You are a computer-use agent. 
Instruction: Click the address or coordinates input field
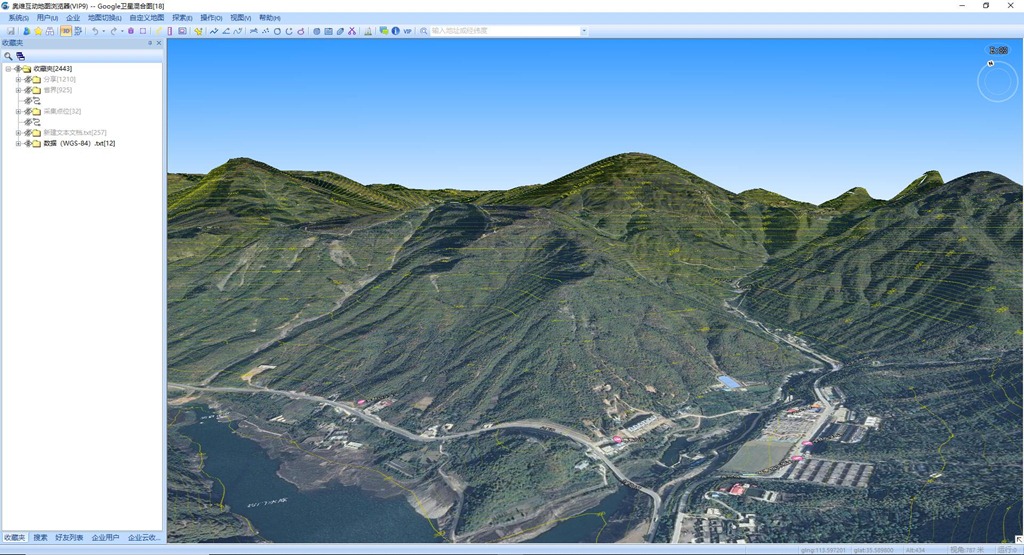[505, 31]
